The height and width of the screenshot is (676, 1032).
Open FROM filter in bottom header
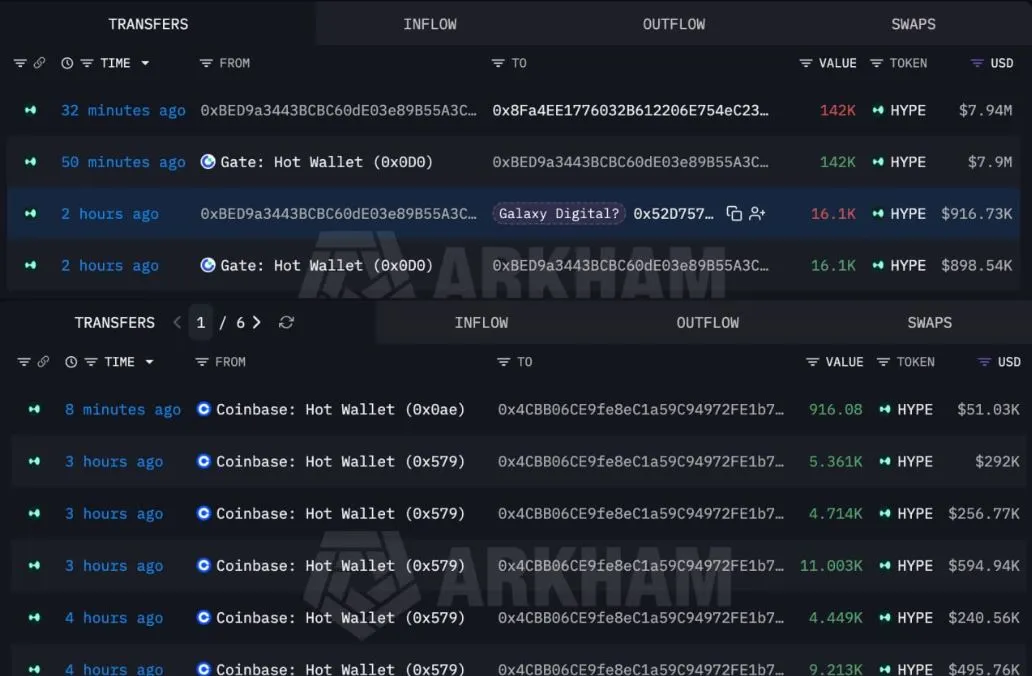tap(202, 362)
